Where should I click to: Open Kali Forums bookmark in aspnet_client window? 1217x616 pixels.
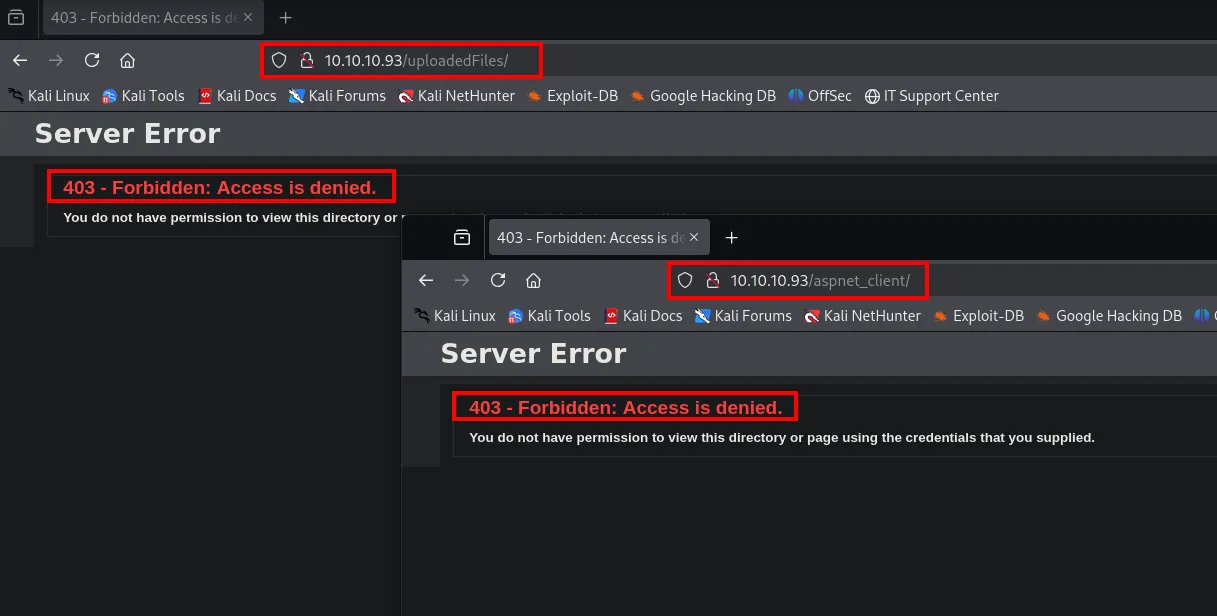coord(743,316)
